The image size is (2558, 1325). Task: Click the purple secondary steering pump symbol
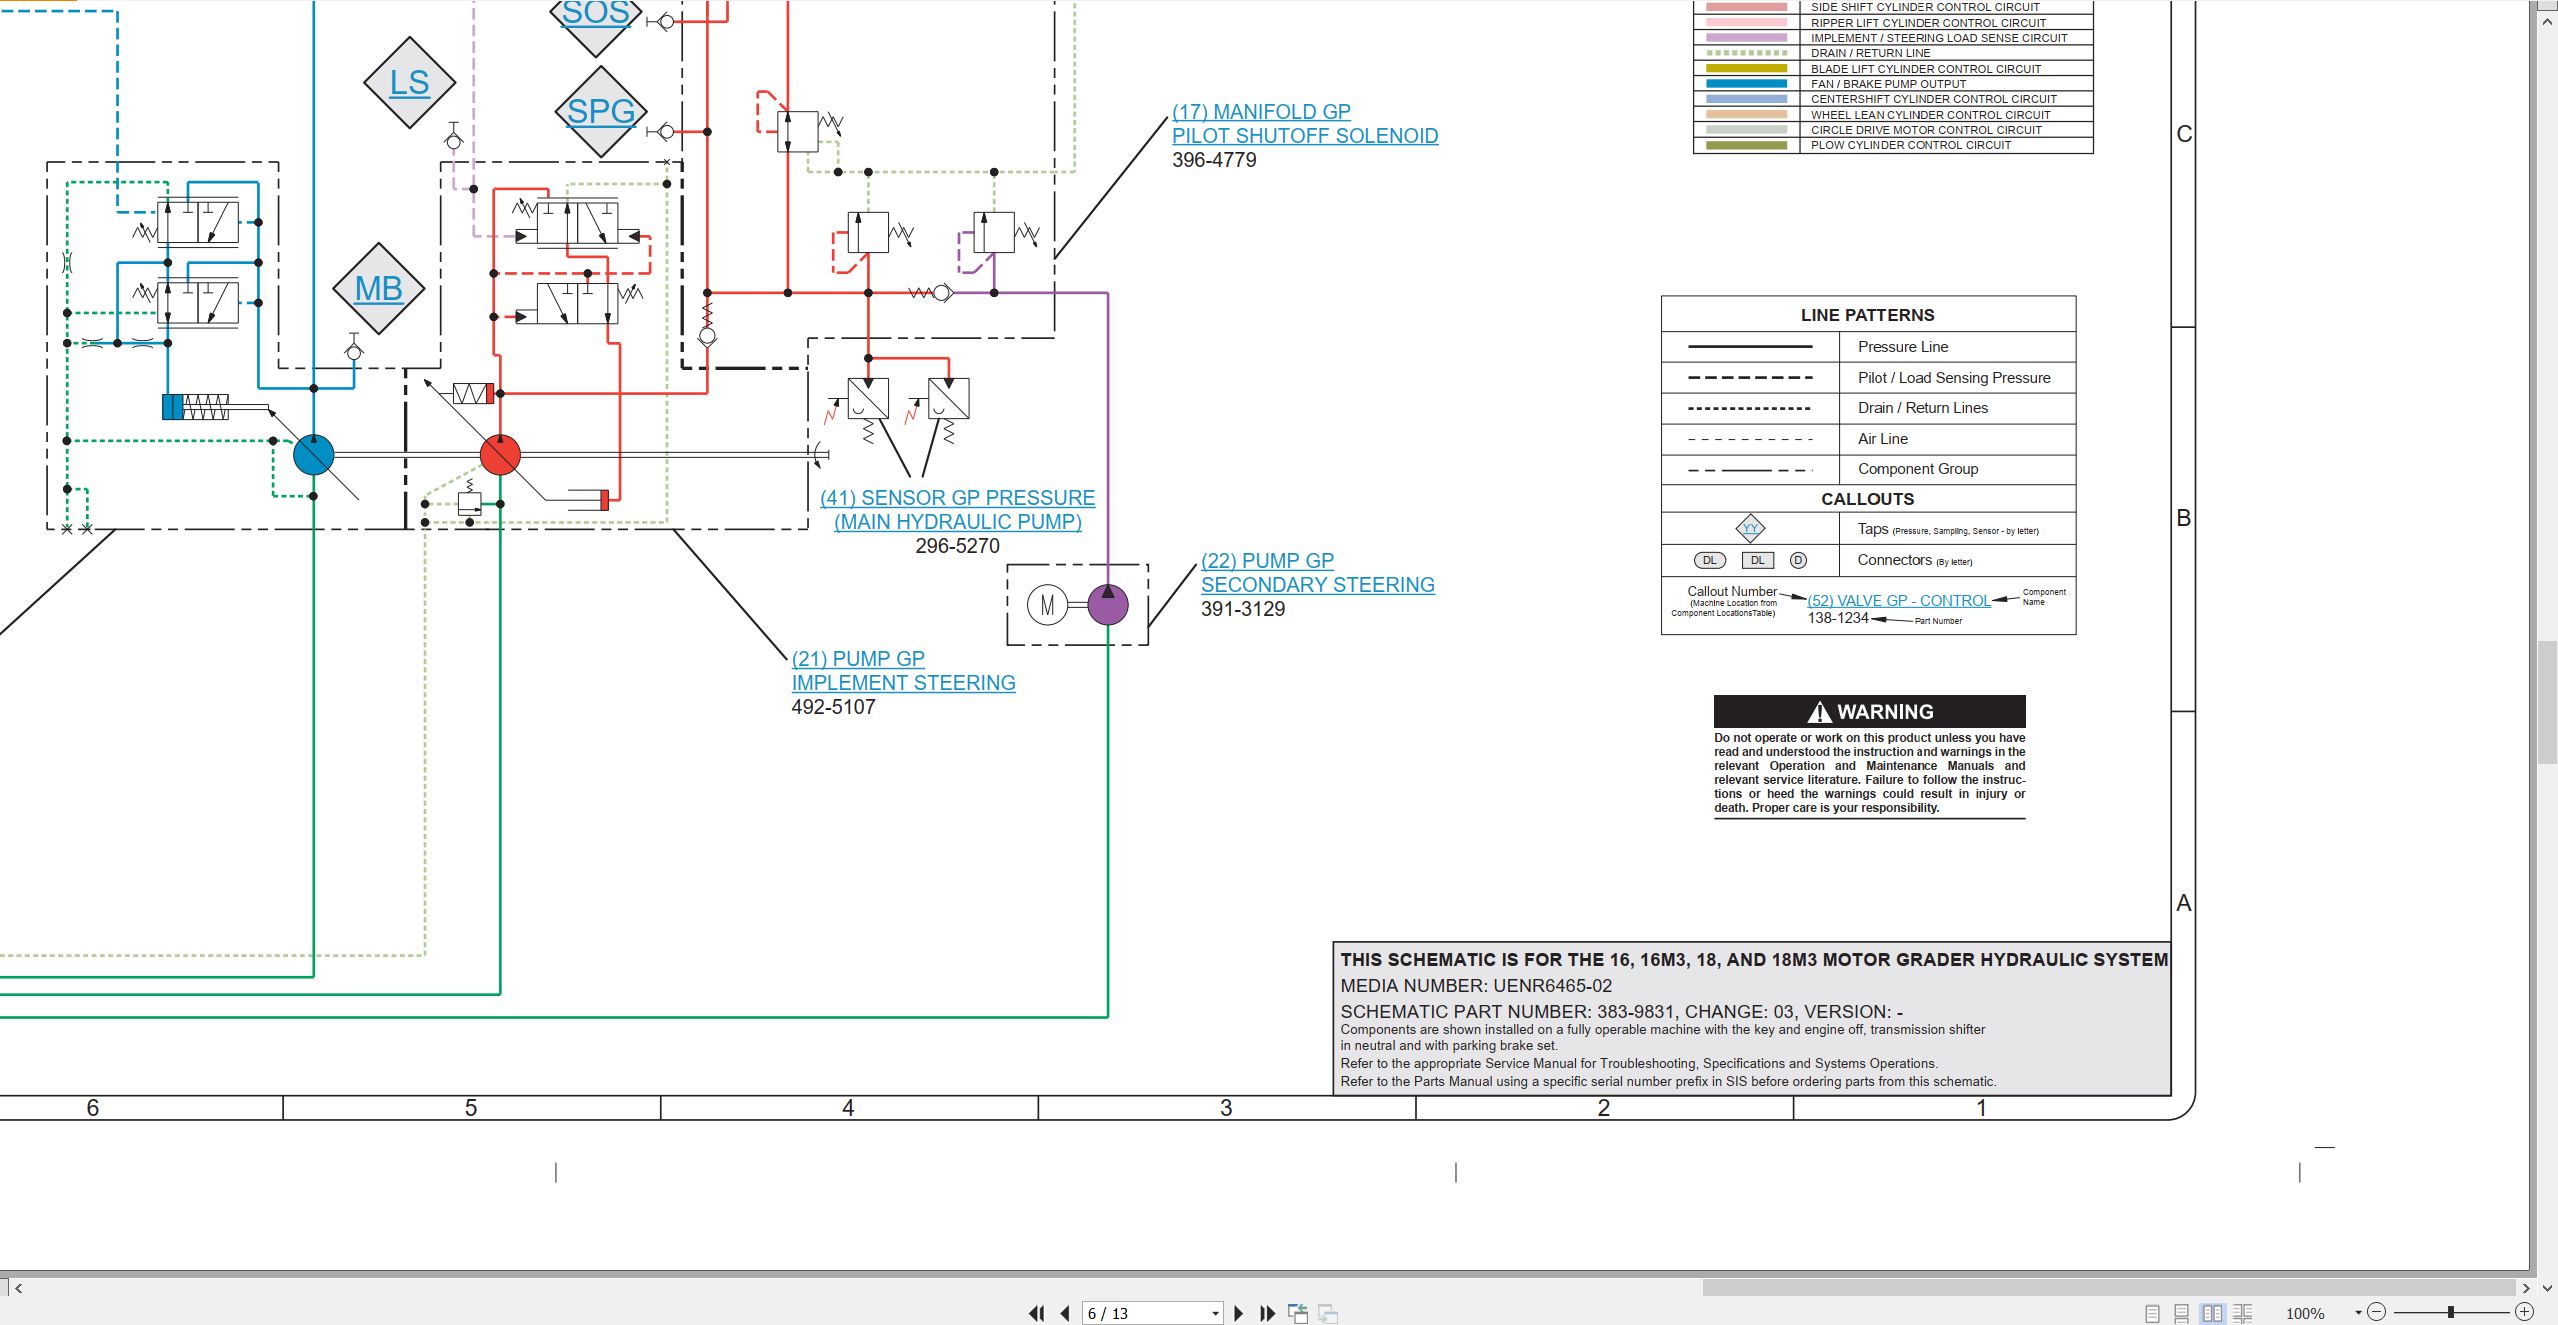[x=1108, y=605]
